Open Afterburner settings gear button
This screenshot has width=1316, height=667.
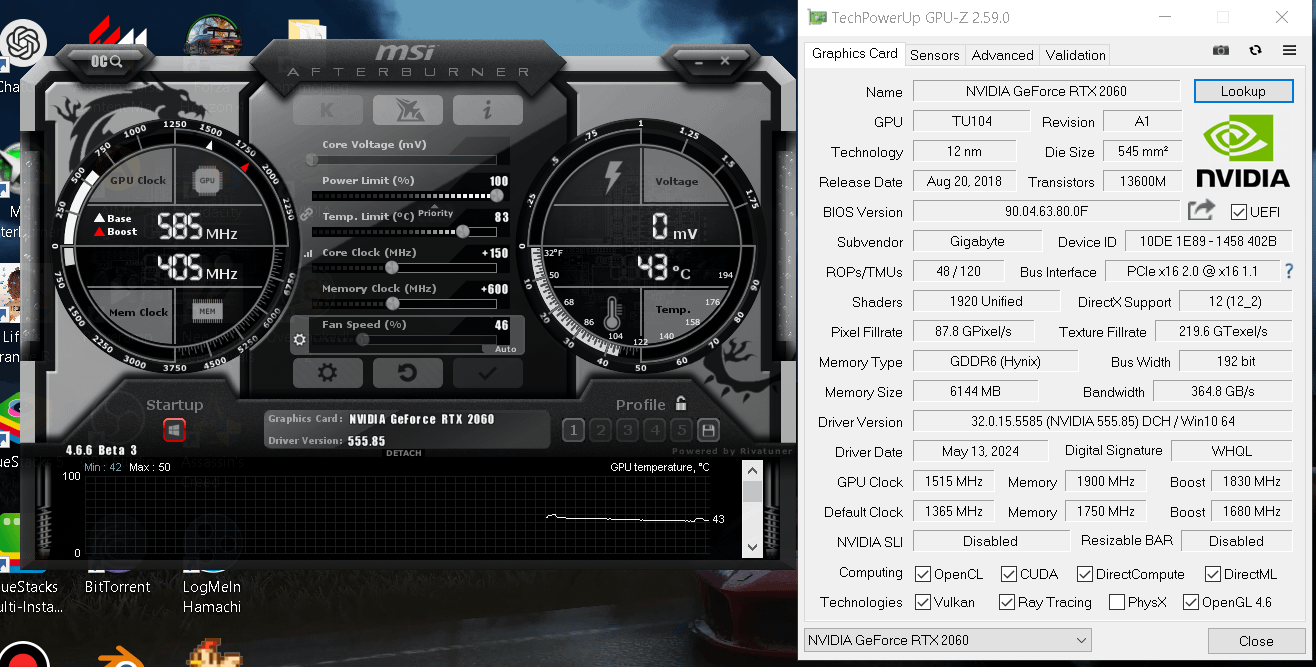point(327,373)
